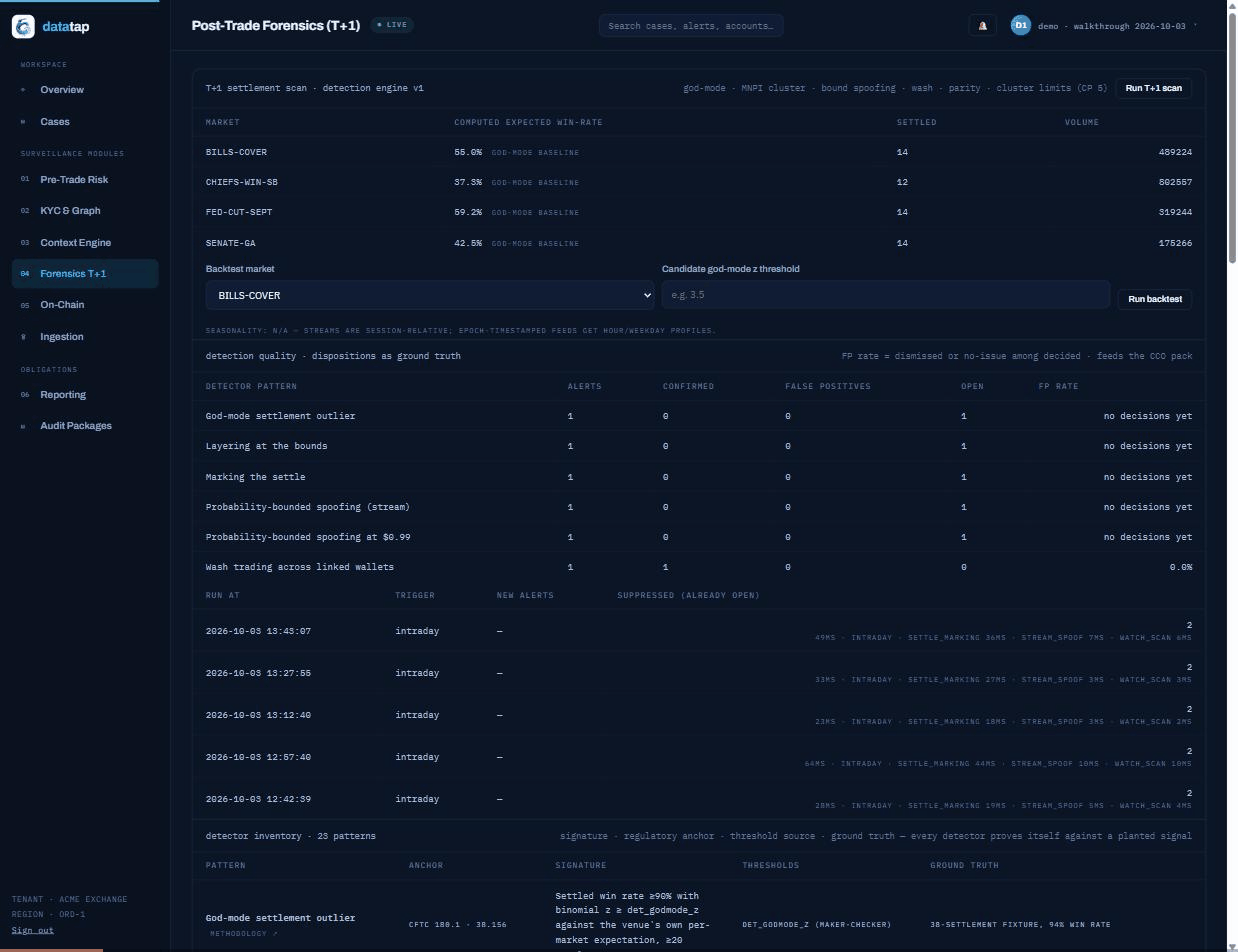
Task: Click COMPUTED EXPECTED WIN-RATE column header
Action: coord(528,122)
